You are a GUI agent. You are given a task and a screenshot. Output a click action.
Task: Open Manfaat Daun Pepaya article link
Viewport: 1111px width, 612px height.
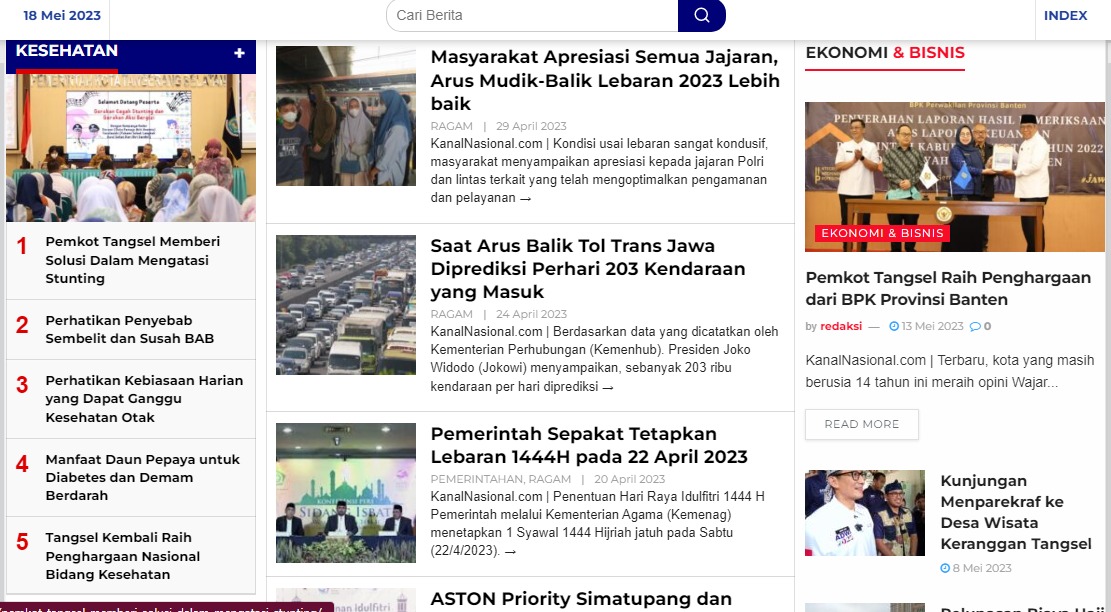click(x=142, y=477)
